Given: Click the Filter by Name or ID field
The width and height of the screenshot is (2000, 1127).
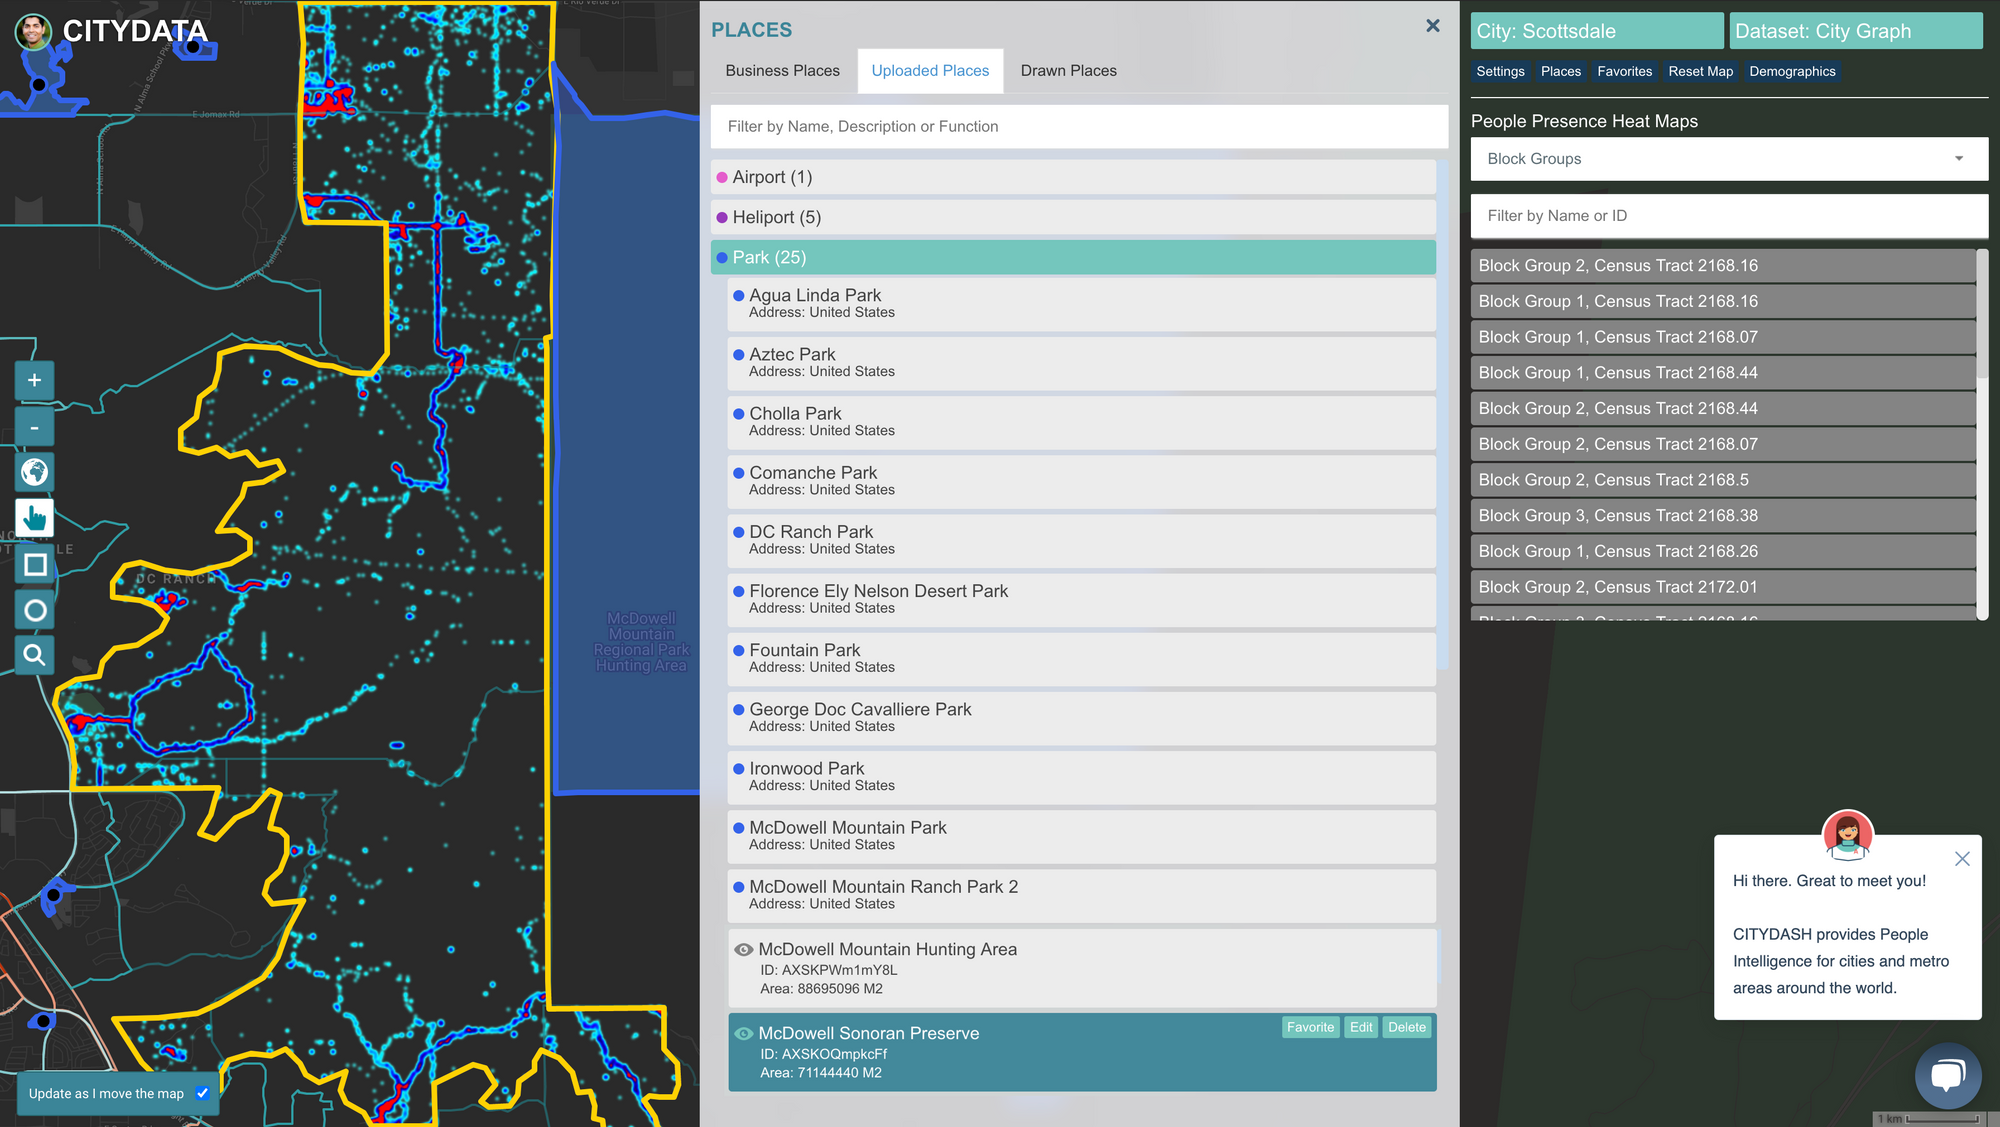Looking at the screenshot, I should pyautogui.click(x=1728, y=216).
